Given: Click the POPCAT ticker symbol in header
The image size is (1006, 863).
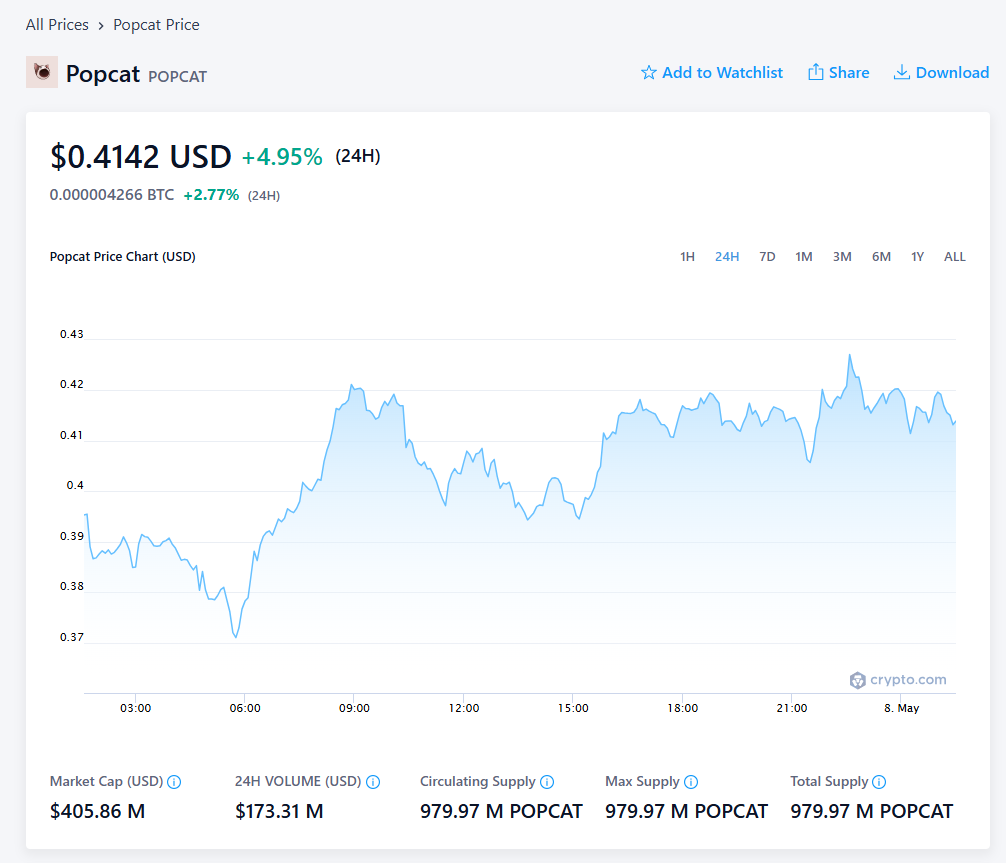Looking at the screenshot, I should [178, 76].
